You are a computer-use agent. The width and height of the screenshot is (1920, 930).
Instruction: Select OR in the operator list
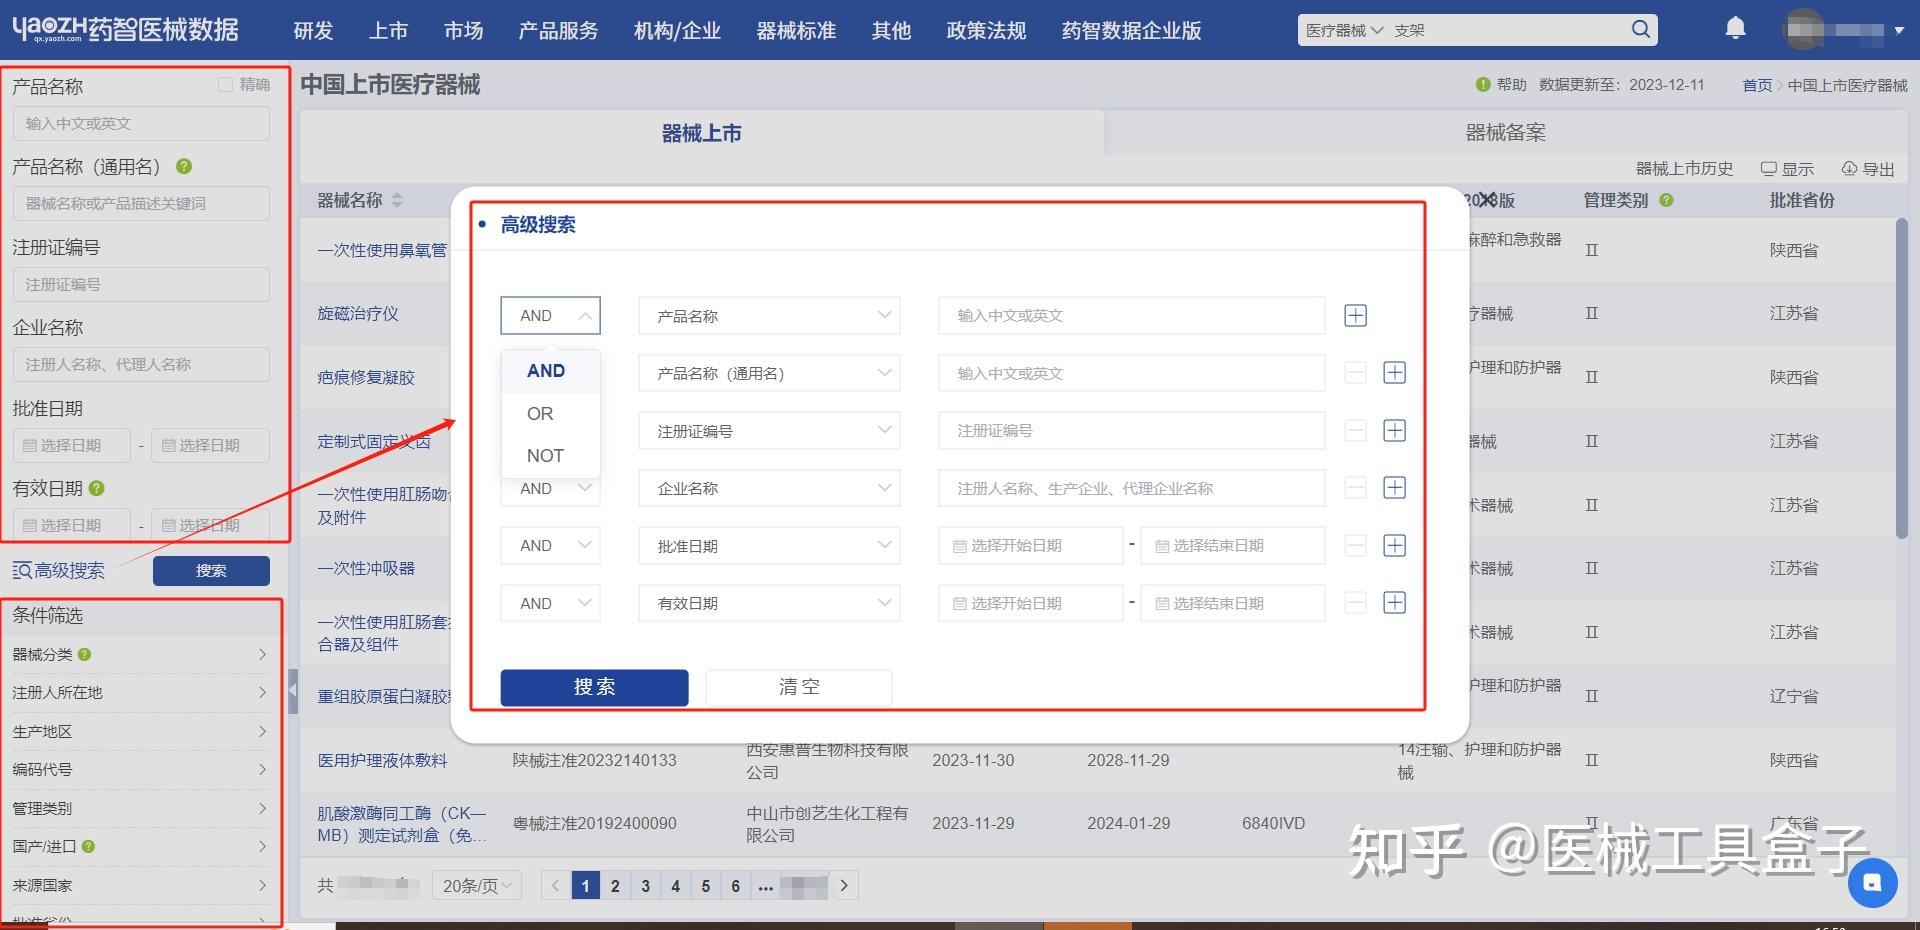coord(550,413)
